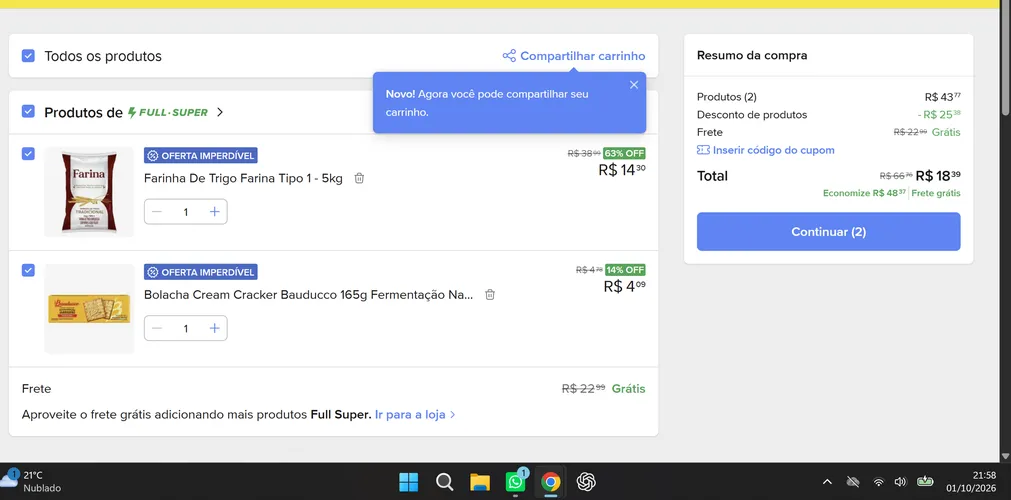Open Farinha De Trigo Farina product title
1011x500 pixels.
coord(243,178)
